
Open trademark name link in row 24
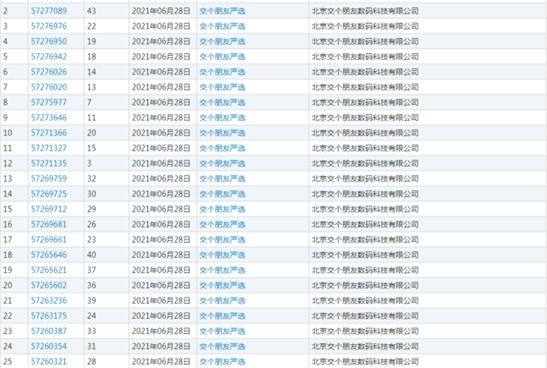pos(222,346)
